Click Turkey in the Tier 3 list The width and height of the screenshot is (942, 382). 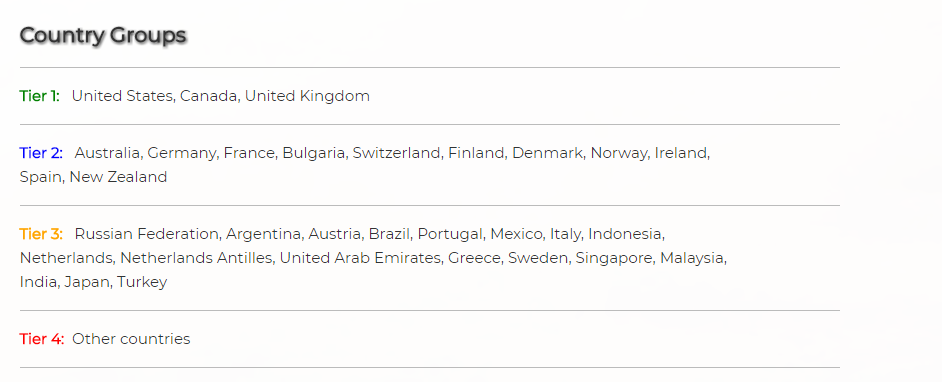142,282
